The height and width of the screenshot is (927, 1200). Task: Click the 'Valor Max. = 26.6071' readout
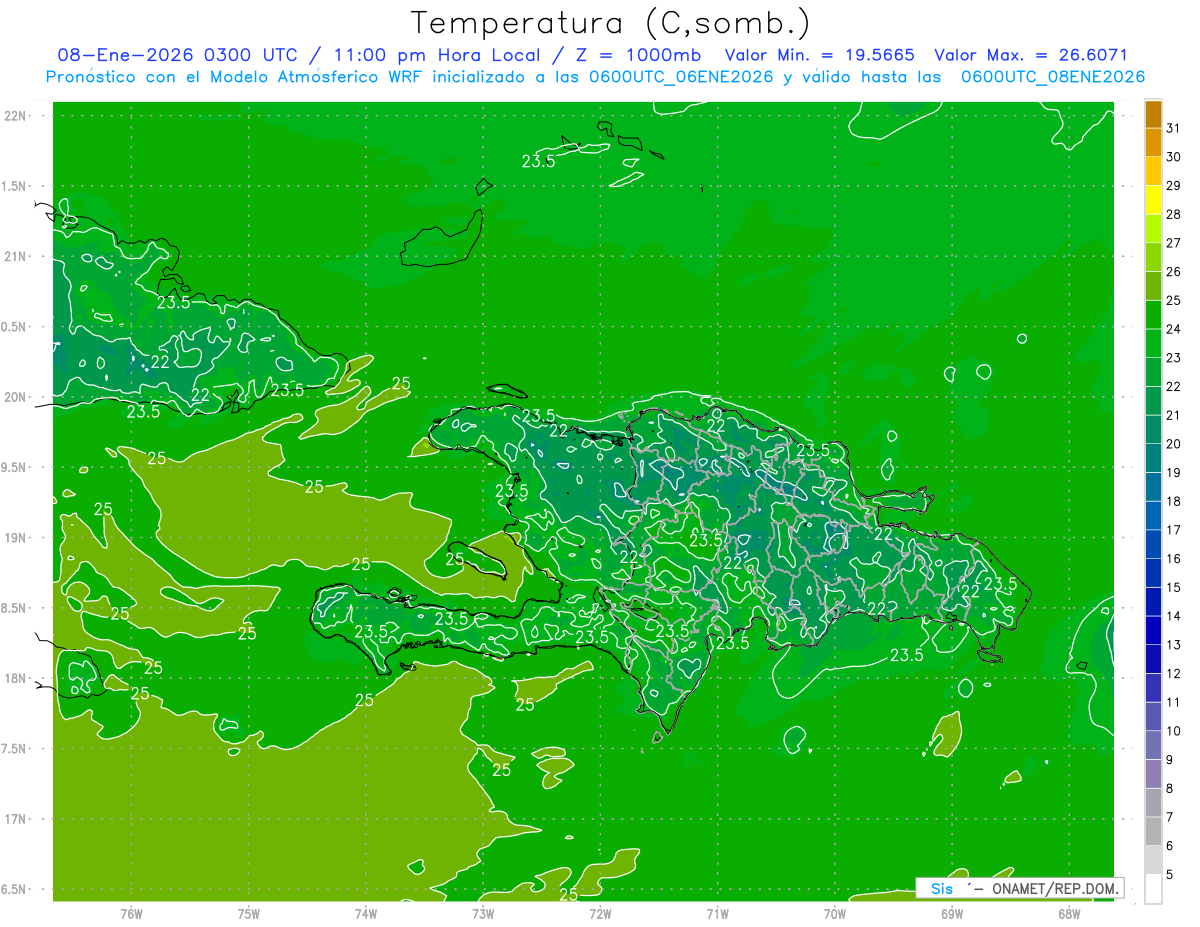1031,55
